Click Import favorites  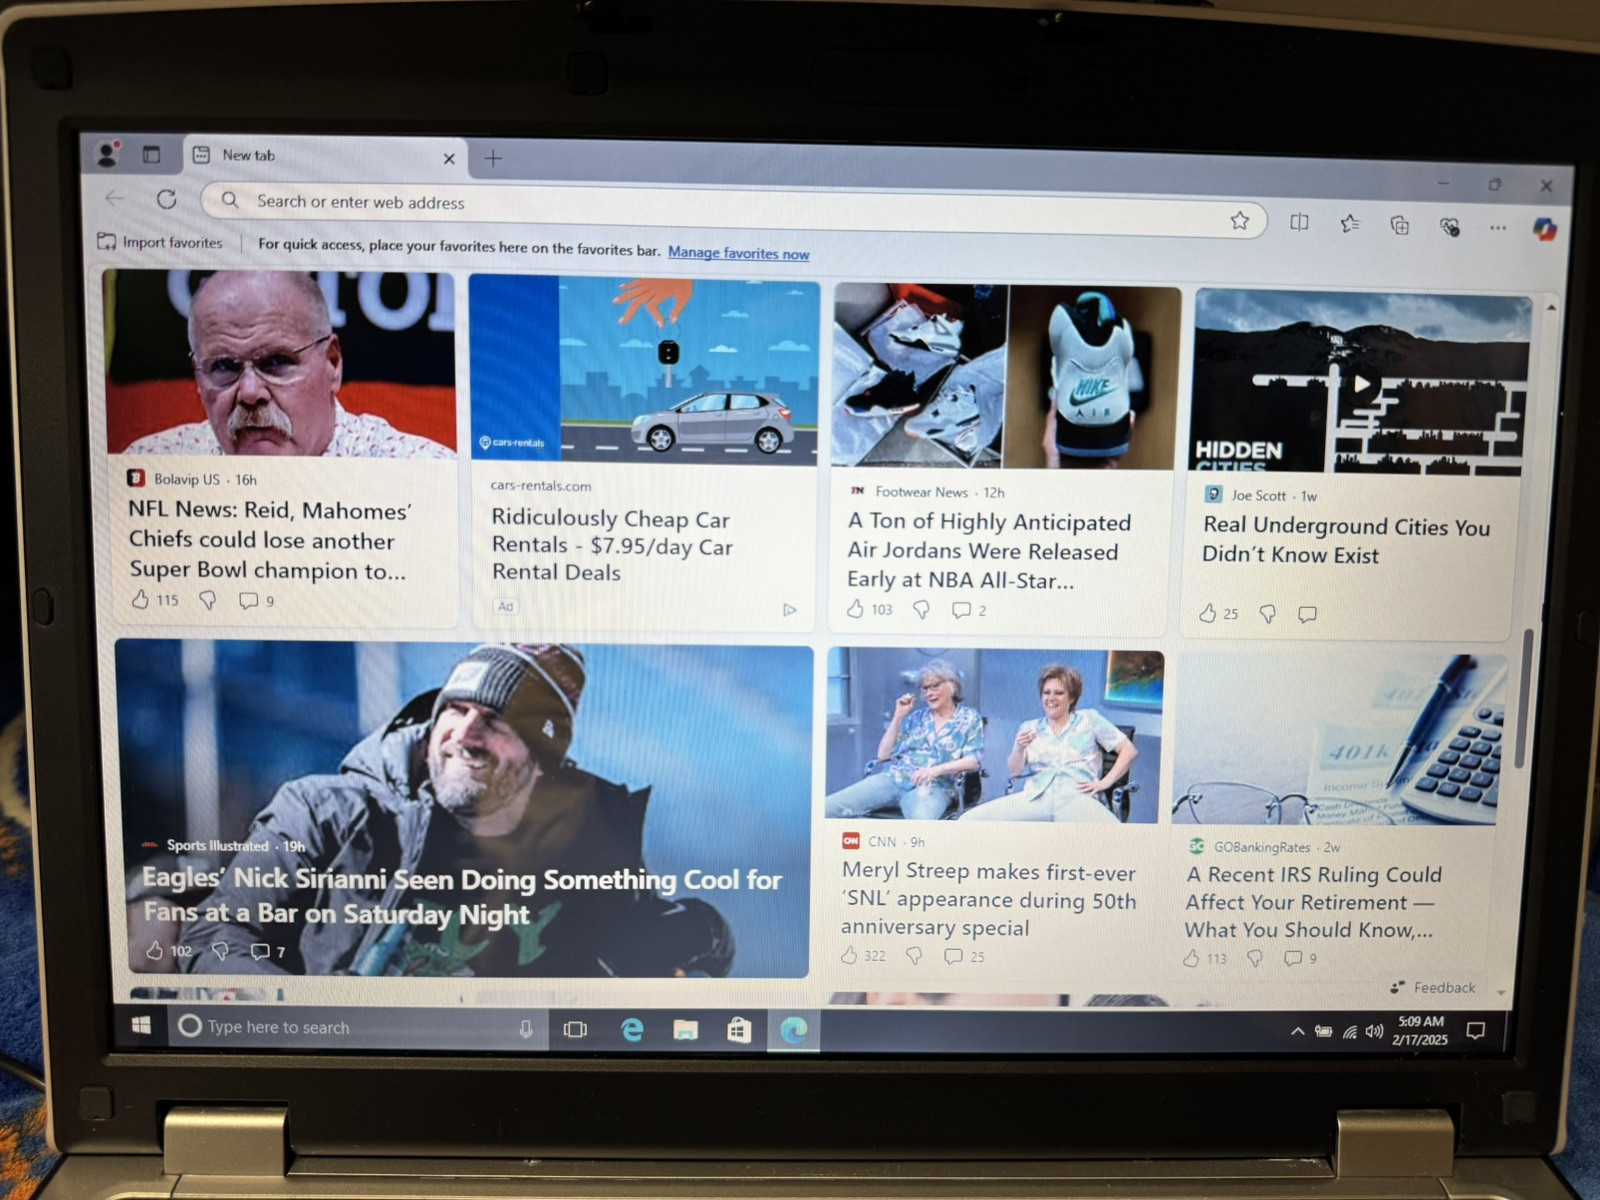pos(160,242)
